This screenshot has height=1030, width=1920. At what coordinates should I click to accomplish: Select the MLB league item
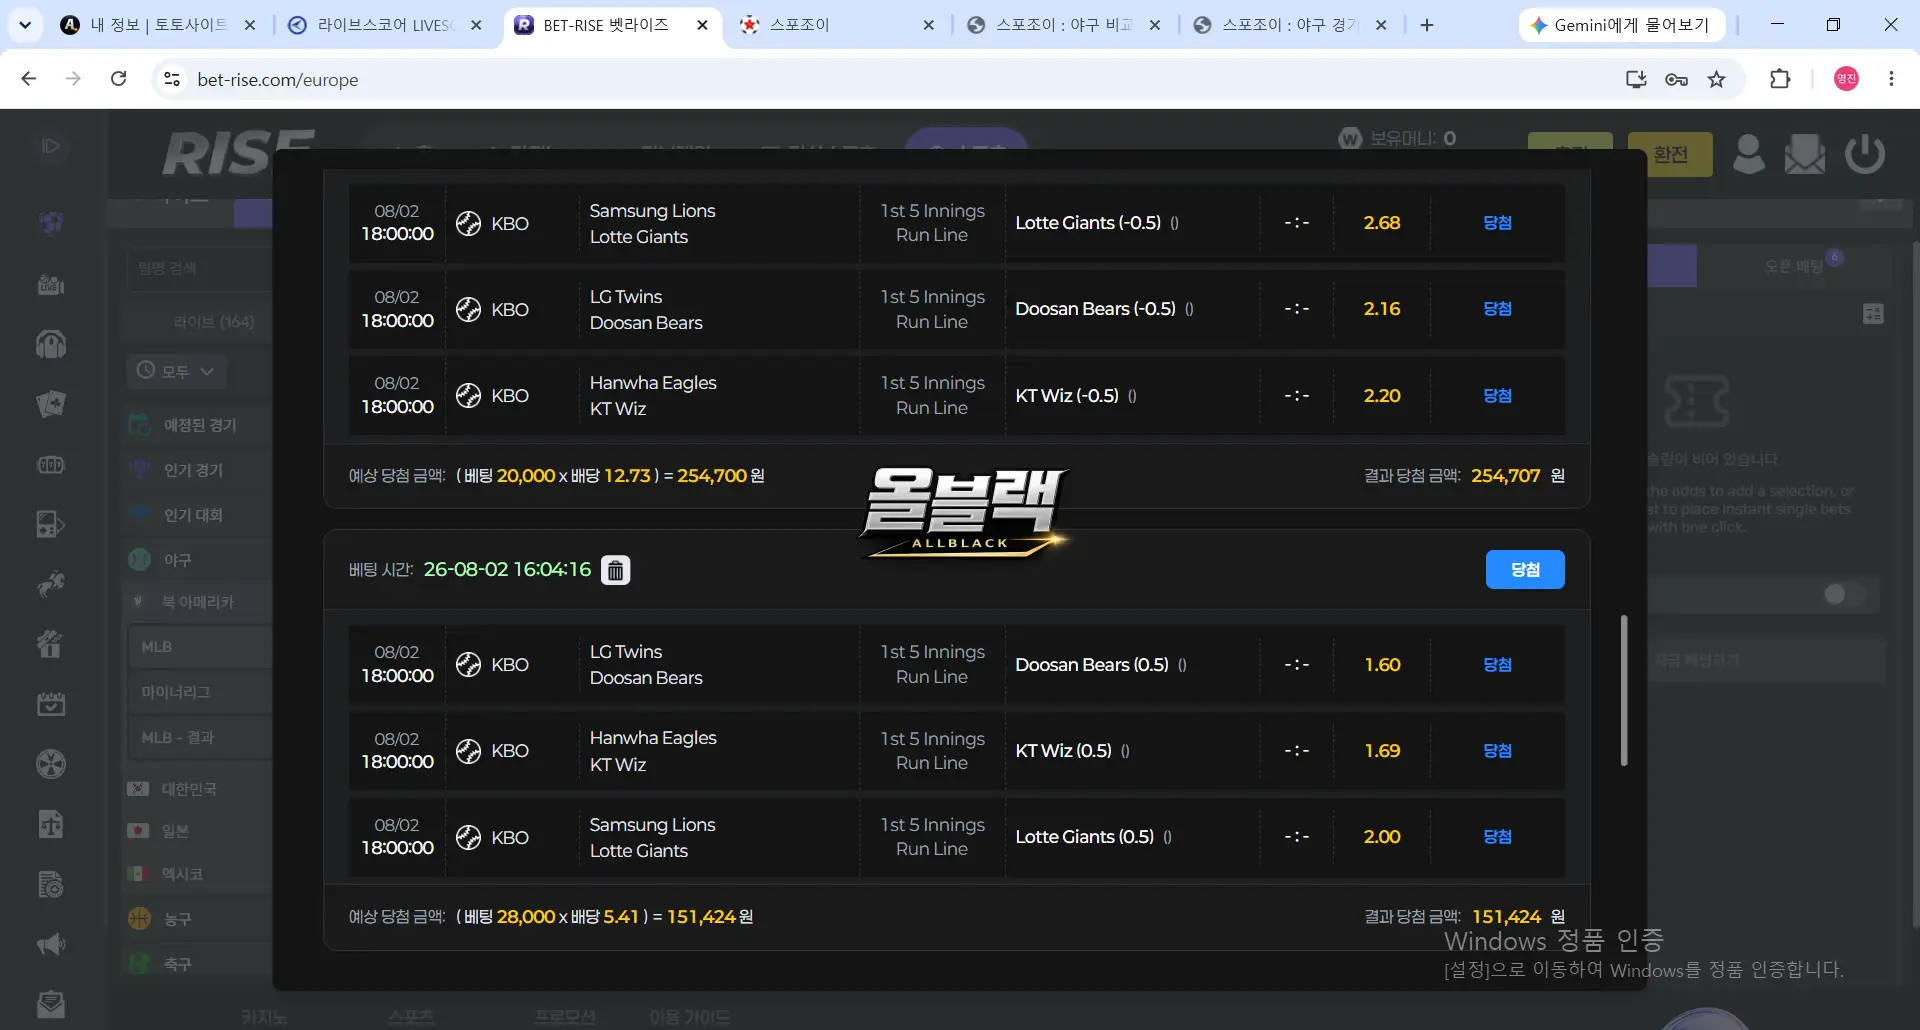pos(200,647)
